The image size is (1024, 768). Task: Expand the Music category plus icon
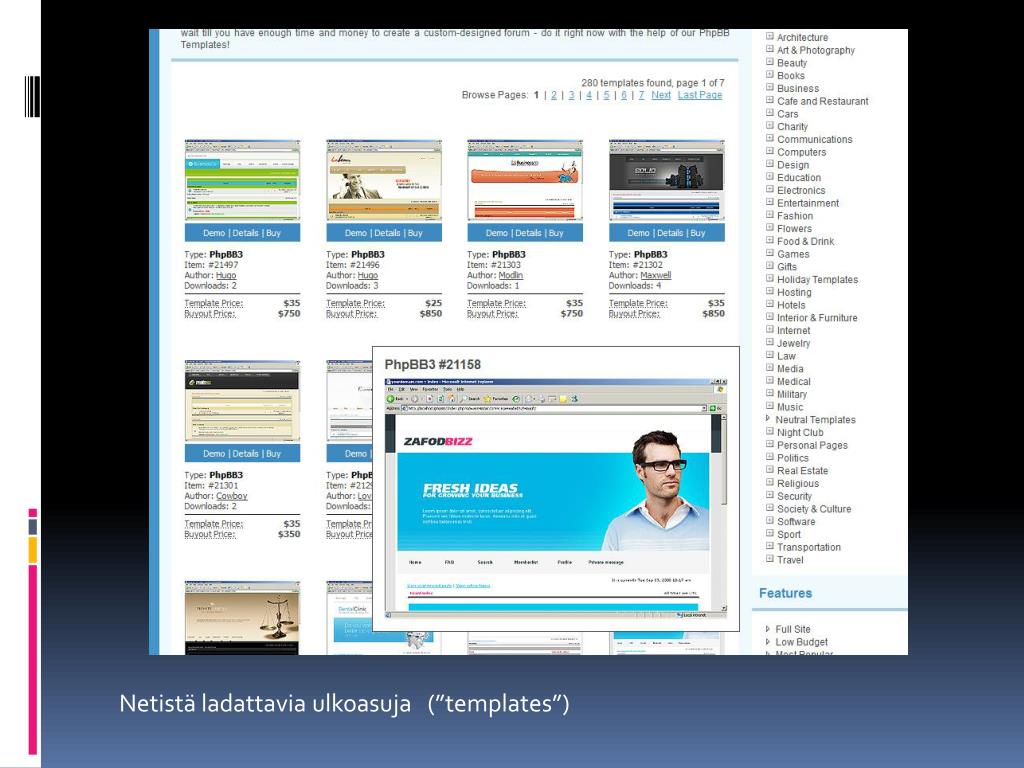pyautogui.click(x=769, y=406)
